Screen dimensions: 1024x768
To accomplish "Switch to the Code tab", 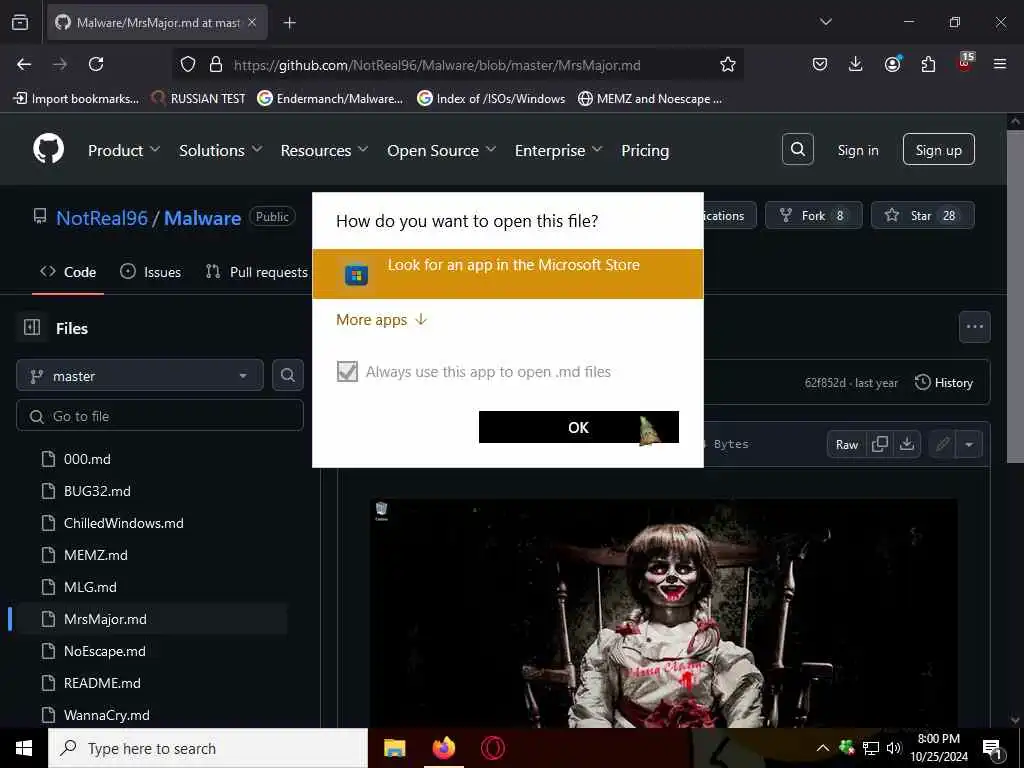I will [x=68, y=272].
